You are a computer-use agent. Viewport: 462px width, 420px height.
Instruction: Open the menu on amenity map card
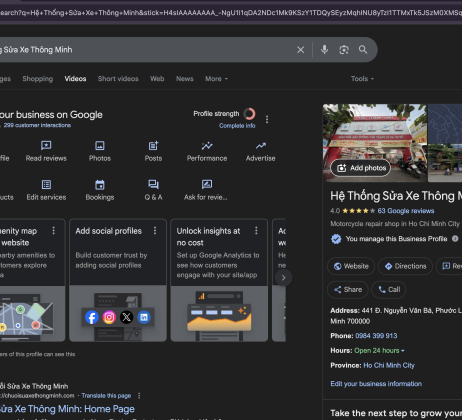tap(54, 230)
